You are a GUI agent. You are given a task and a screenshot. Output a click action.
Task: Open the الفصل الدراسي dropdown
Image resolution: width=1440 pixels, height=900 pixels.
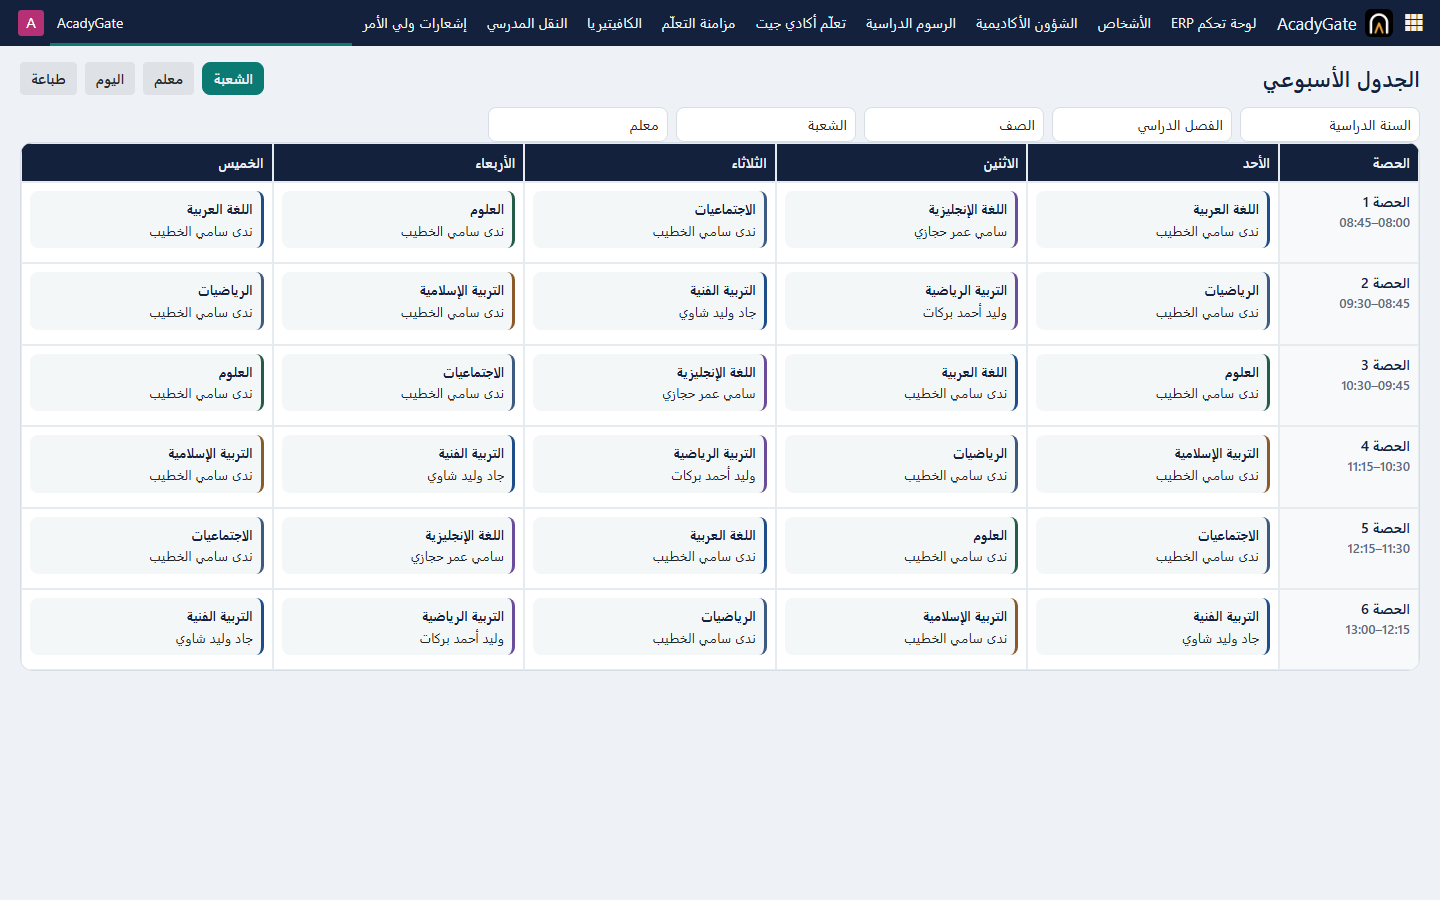point(1142,125)
